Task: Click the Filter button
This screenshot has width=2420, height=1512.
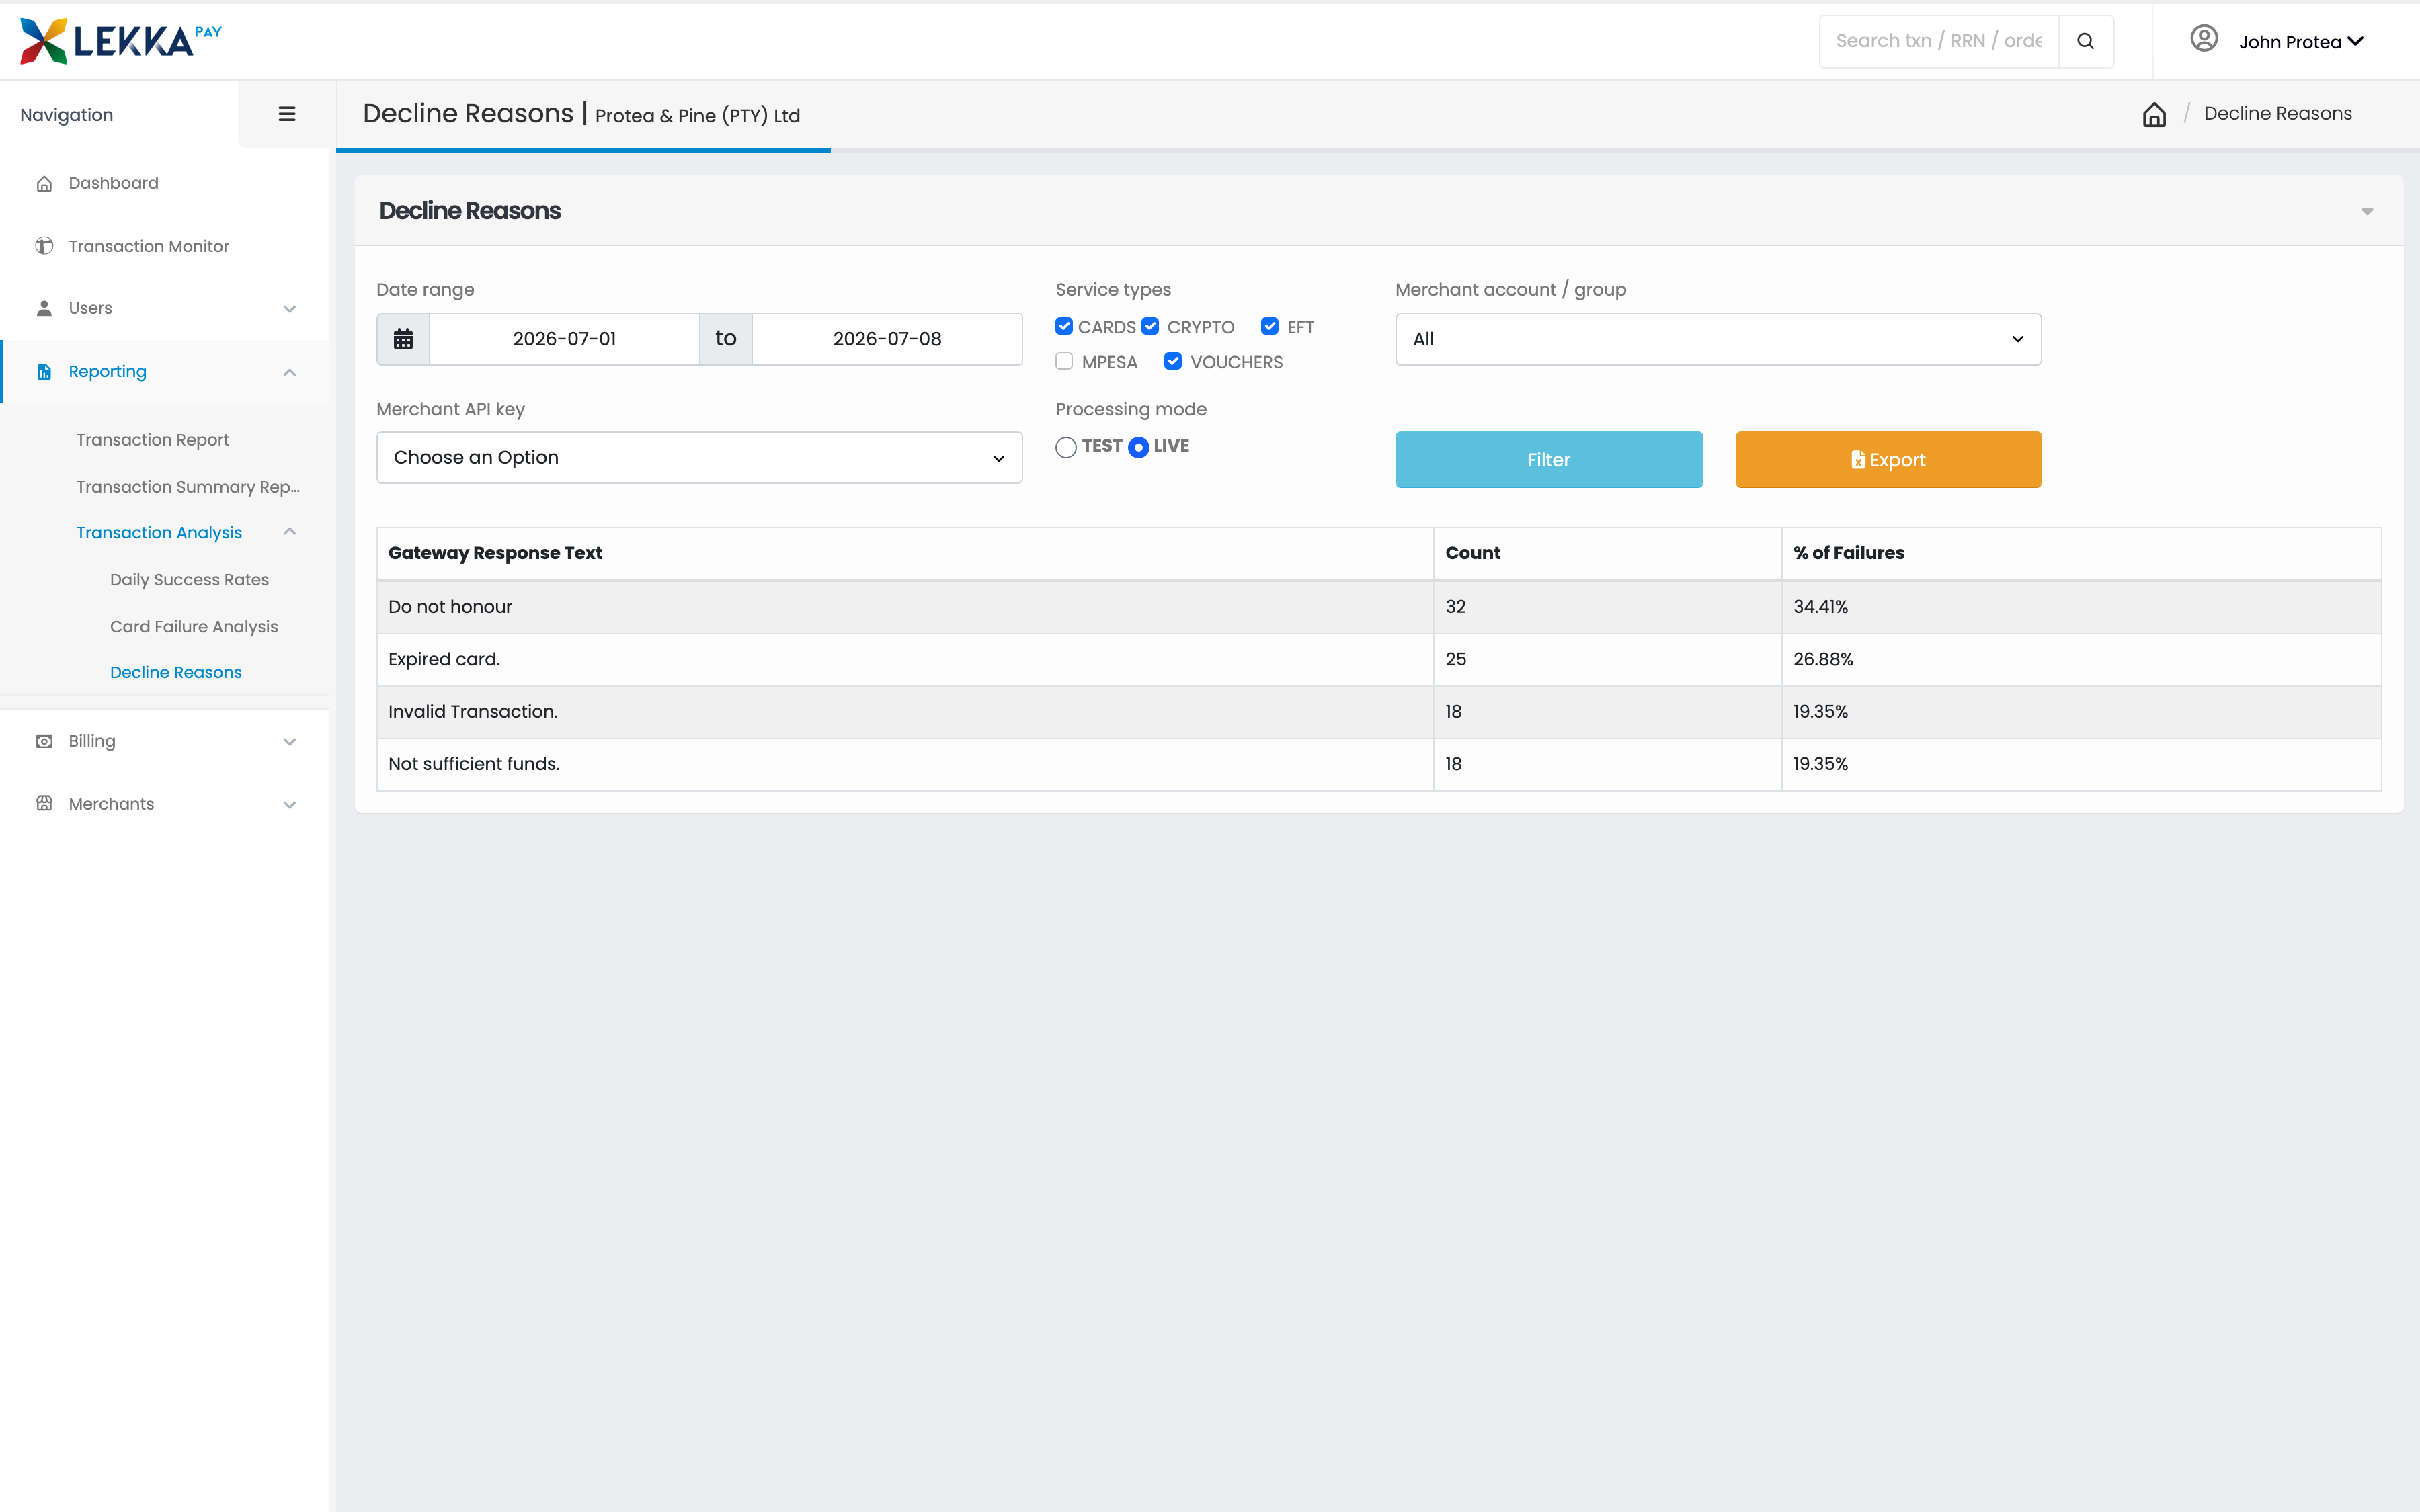Action: click(x=1549, y=460)
